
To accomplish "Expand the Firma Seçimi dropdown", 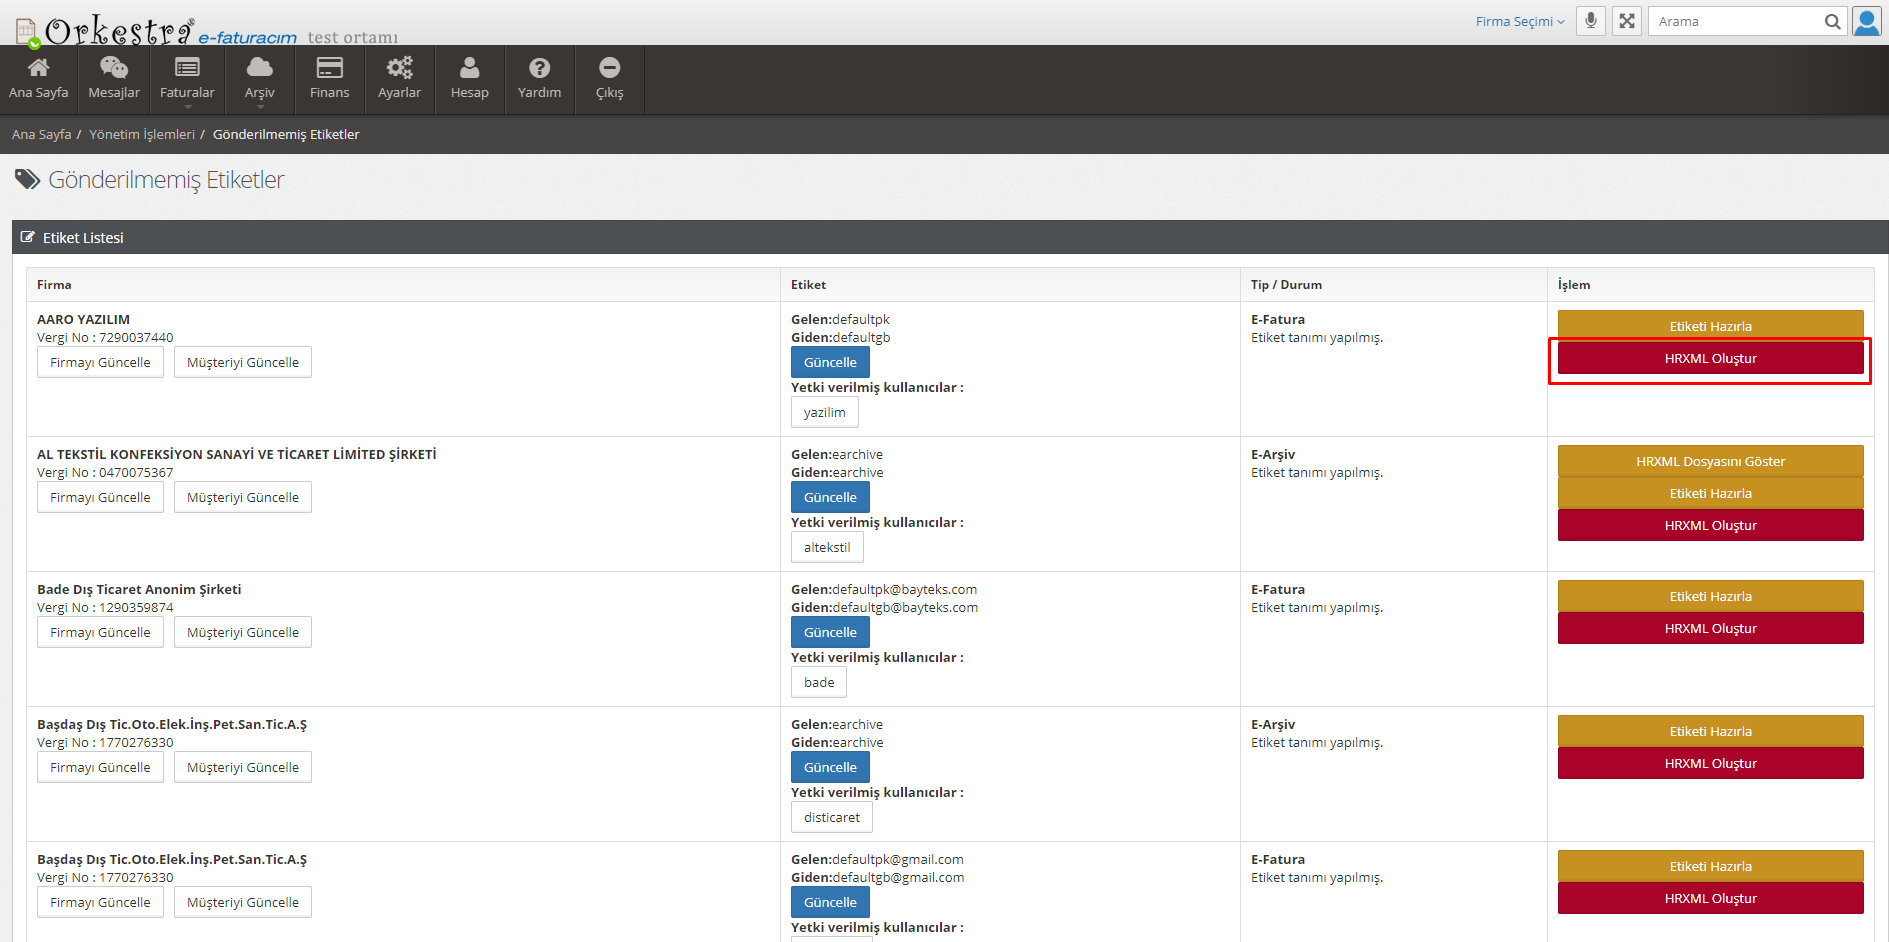I will pos(1519,21).
